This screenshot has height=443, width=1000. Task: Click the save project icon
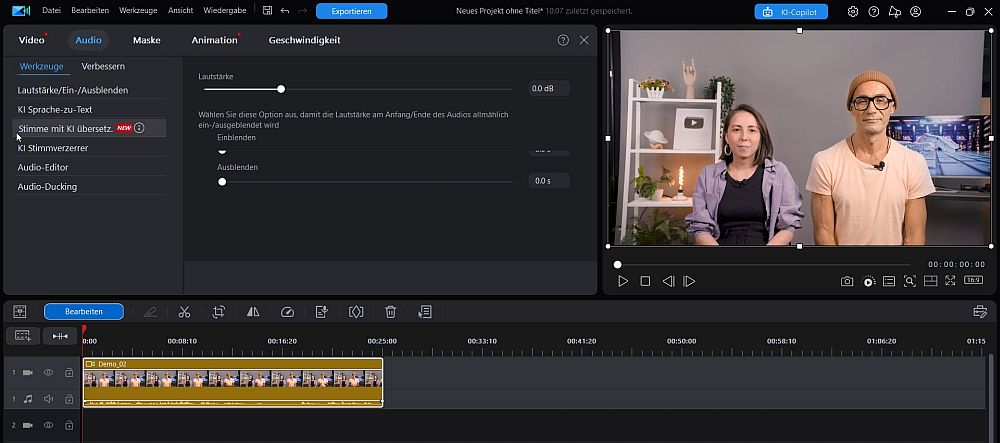[267, 11]
